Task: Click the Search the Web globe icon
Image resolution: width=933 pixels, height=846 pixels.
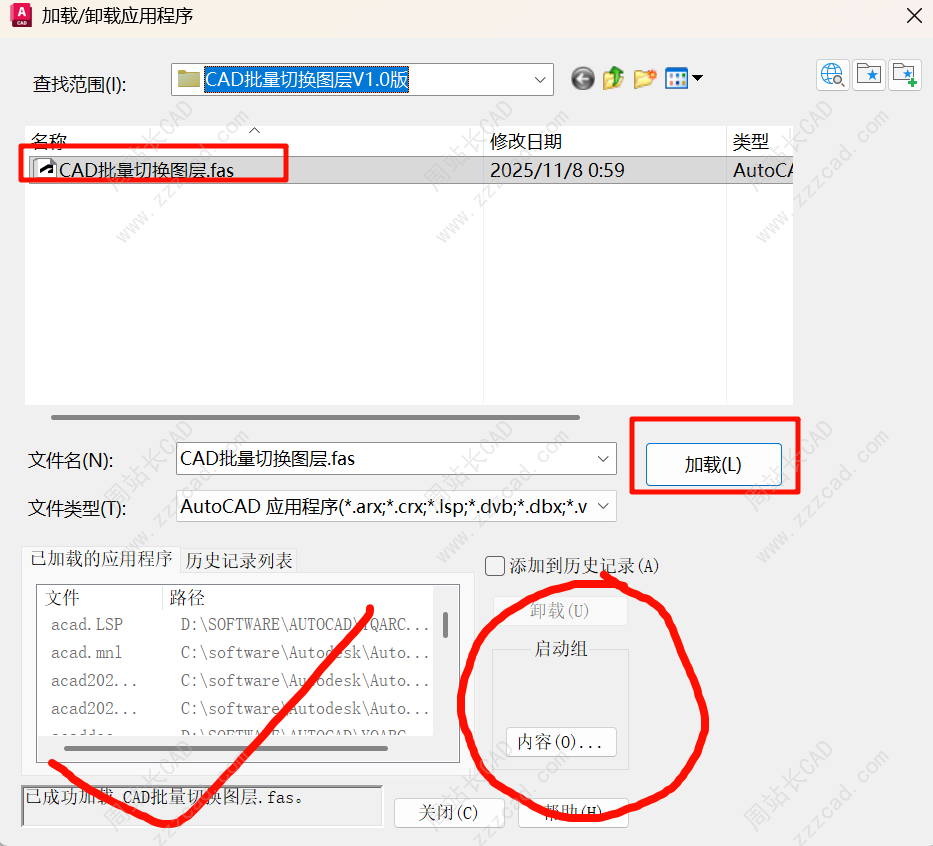Action: coord(833,74)
